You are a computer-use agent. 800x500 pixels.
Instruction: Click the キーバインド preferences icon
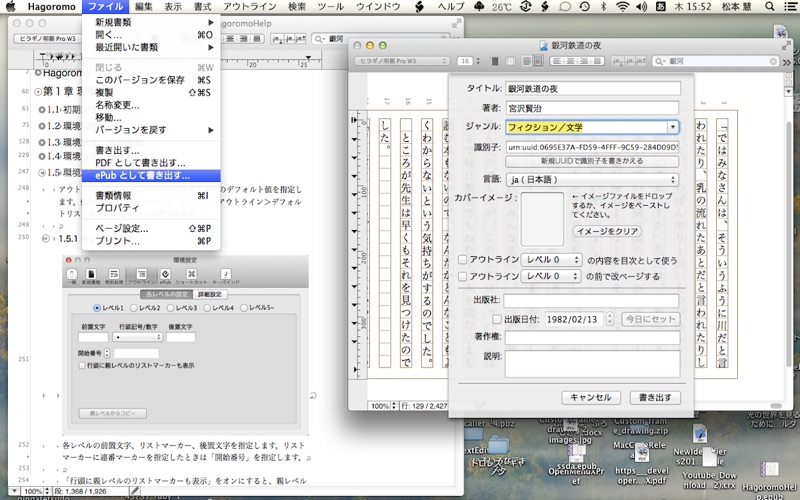pos(226,276)
